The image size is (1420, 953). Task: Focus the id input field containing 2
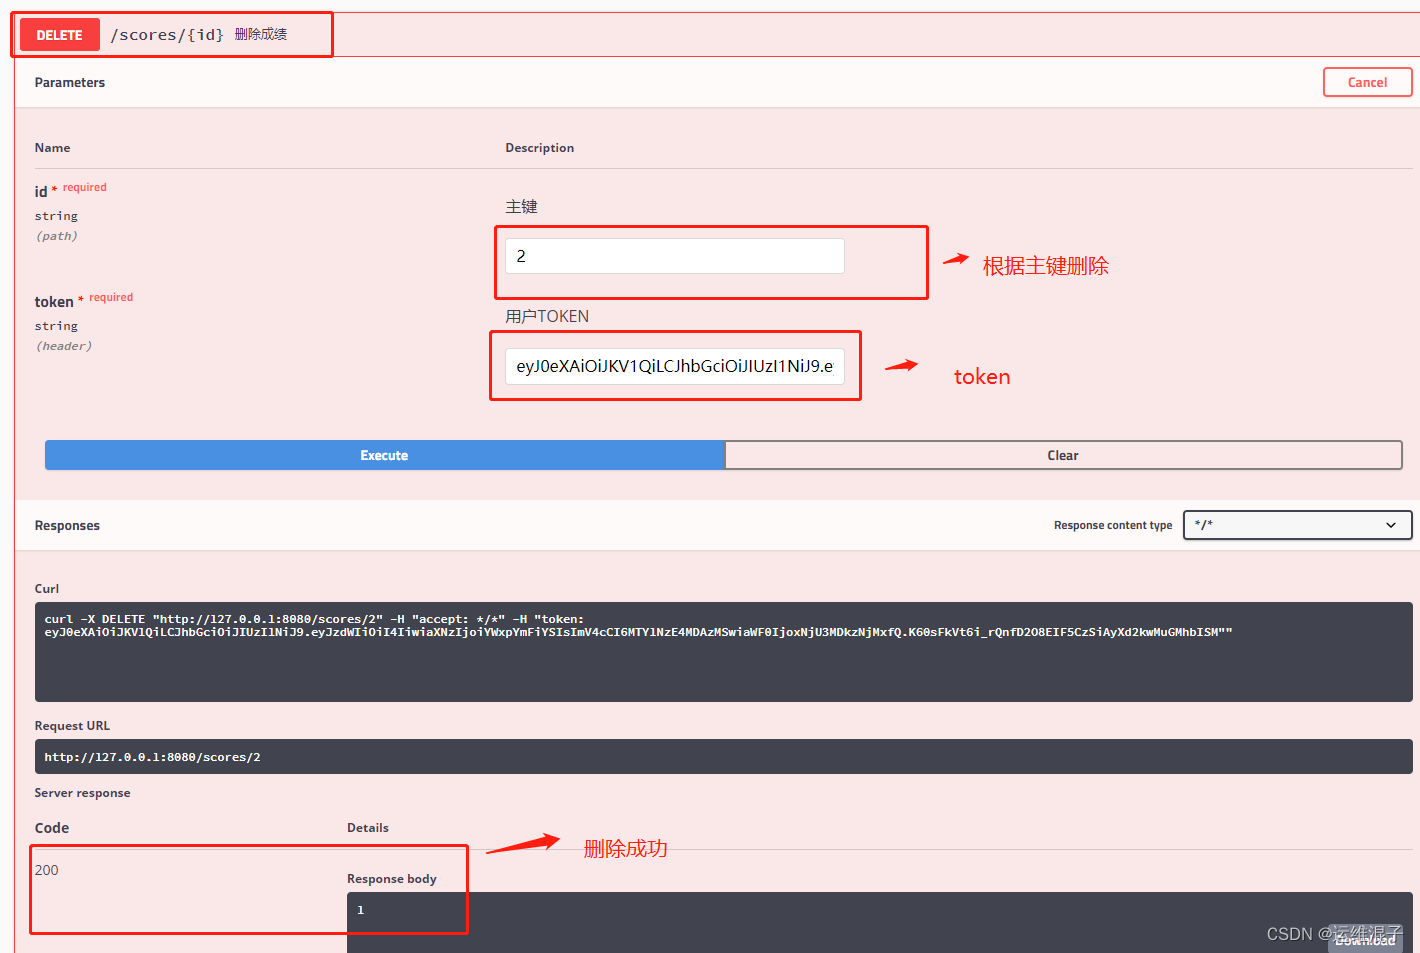(x=675, y=256)
